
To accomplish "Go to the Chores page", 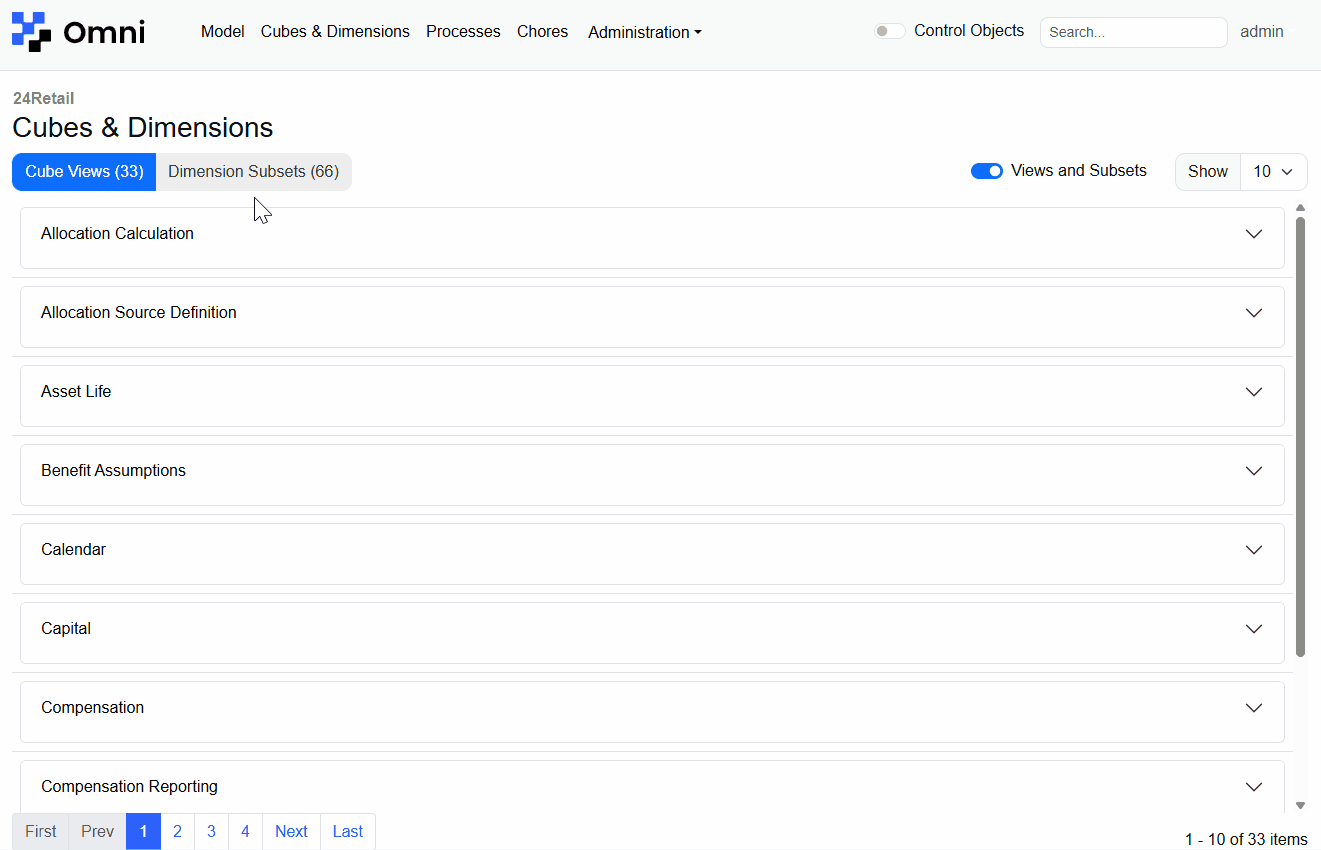I will (x=542, y=32).
